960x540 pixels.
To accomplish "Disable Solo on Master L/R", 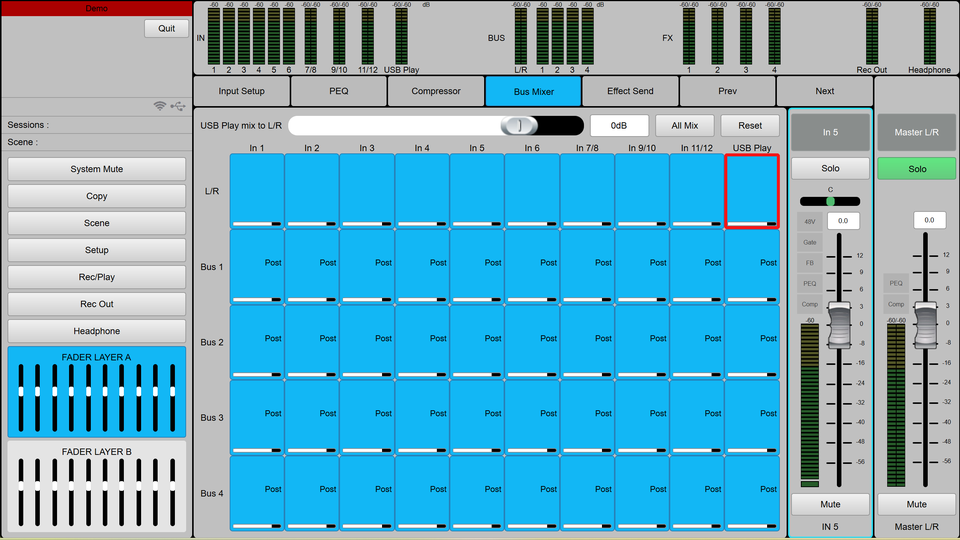I will tap(916, 169).
